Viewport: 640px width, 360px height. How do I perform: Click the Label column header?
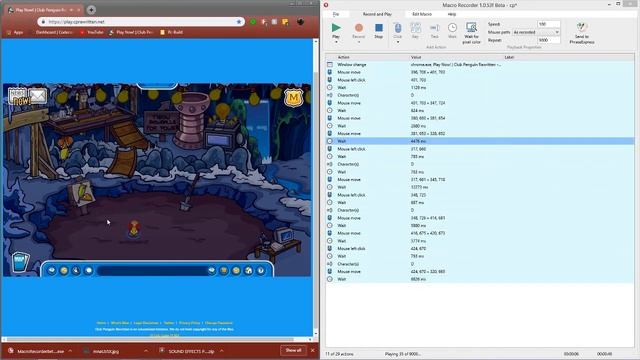(509, 57)
